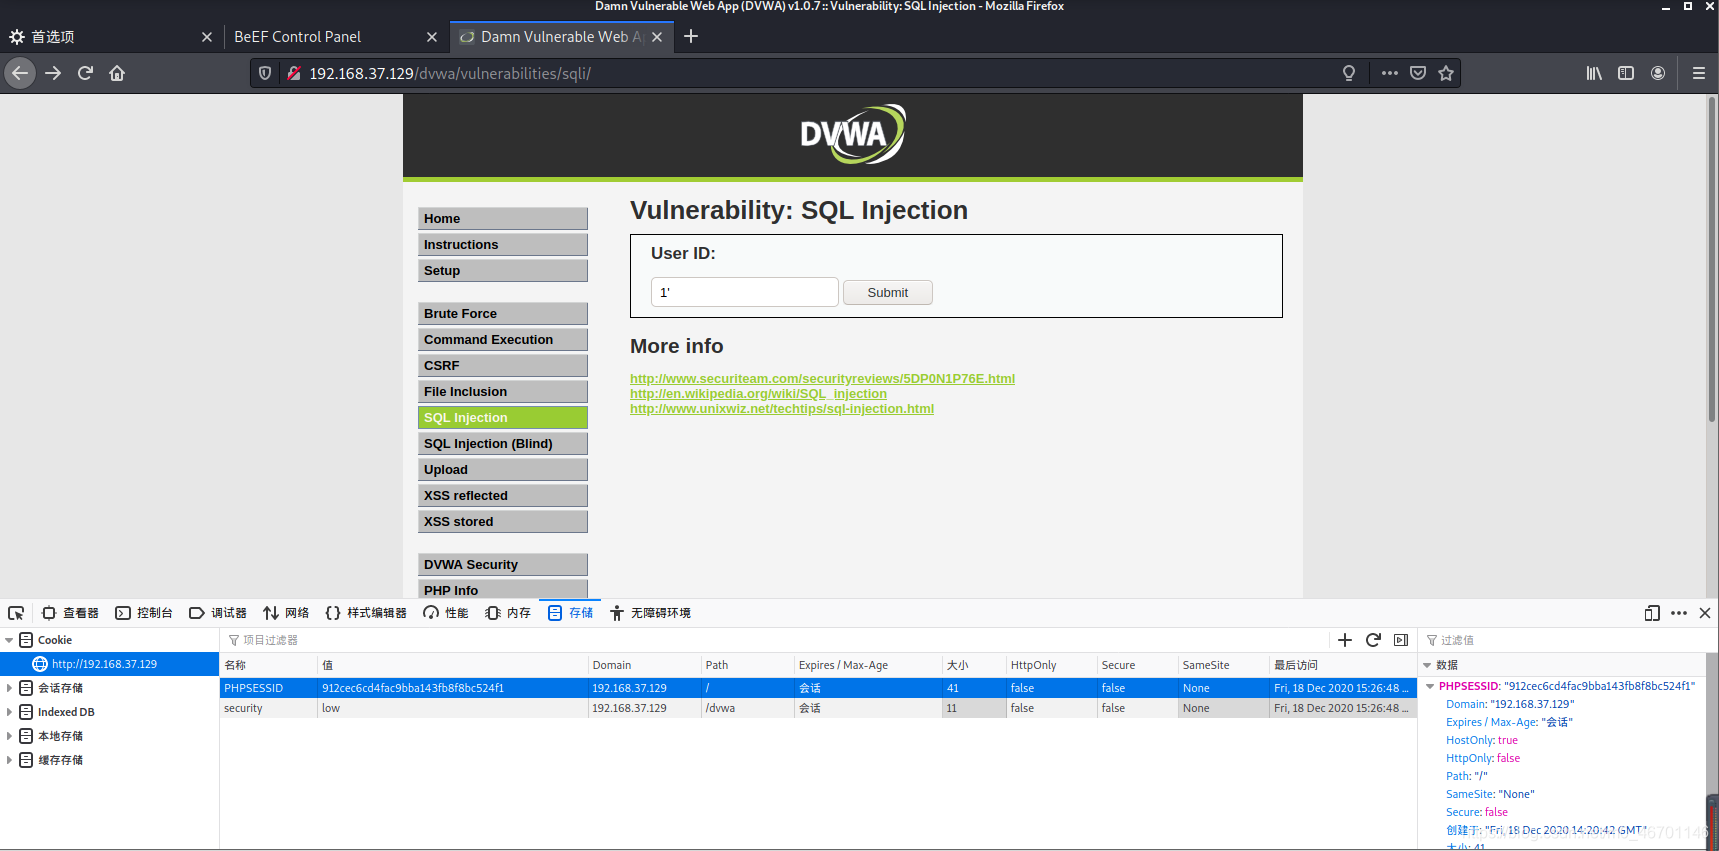
Task: Open the 内存 memory tab
Action: pos(508,613)
